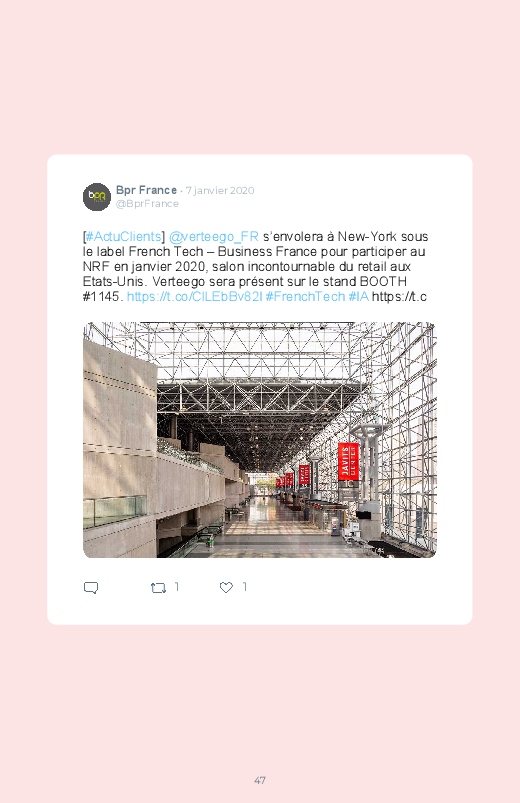520x803 pixels.
Task: Open the Bpr France profile avatar
Action: [x=97, y=197]
